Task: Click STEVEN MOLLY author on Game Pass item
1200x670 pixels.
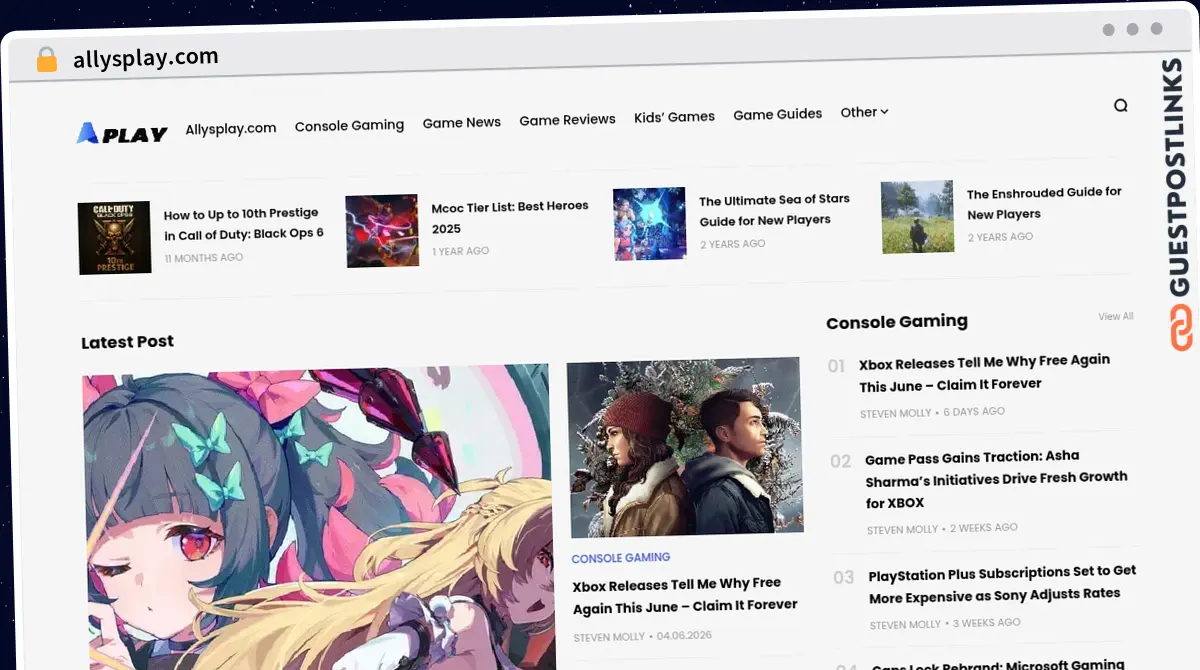Action: (x=903, y=530)
